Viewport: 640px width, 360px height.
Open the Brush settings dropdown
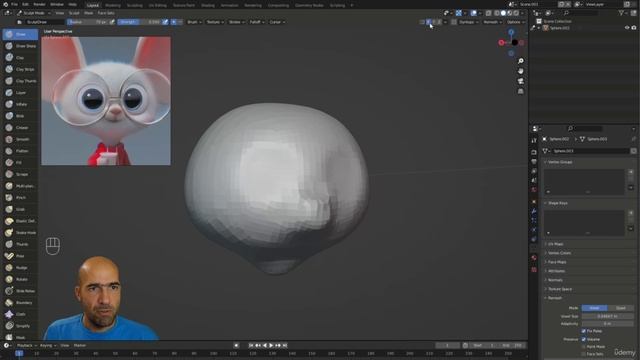pos(194,22)
